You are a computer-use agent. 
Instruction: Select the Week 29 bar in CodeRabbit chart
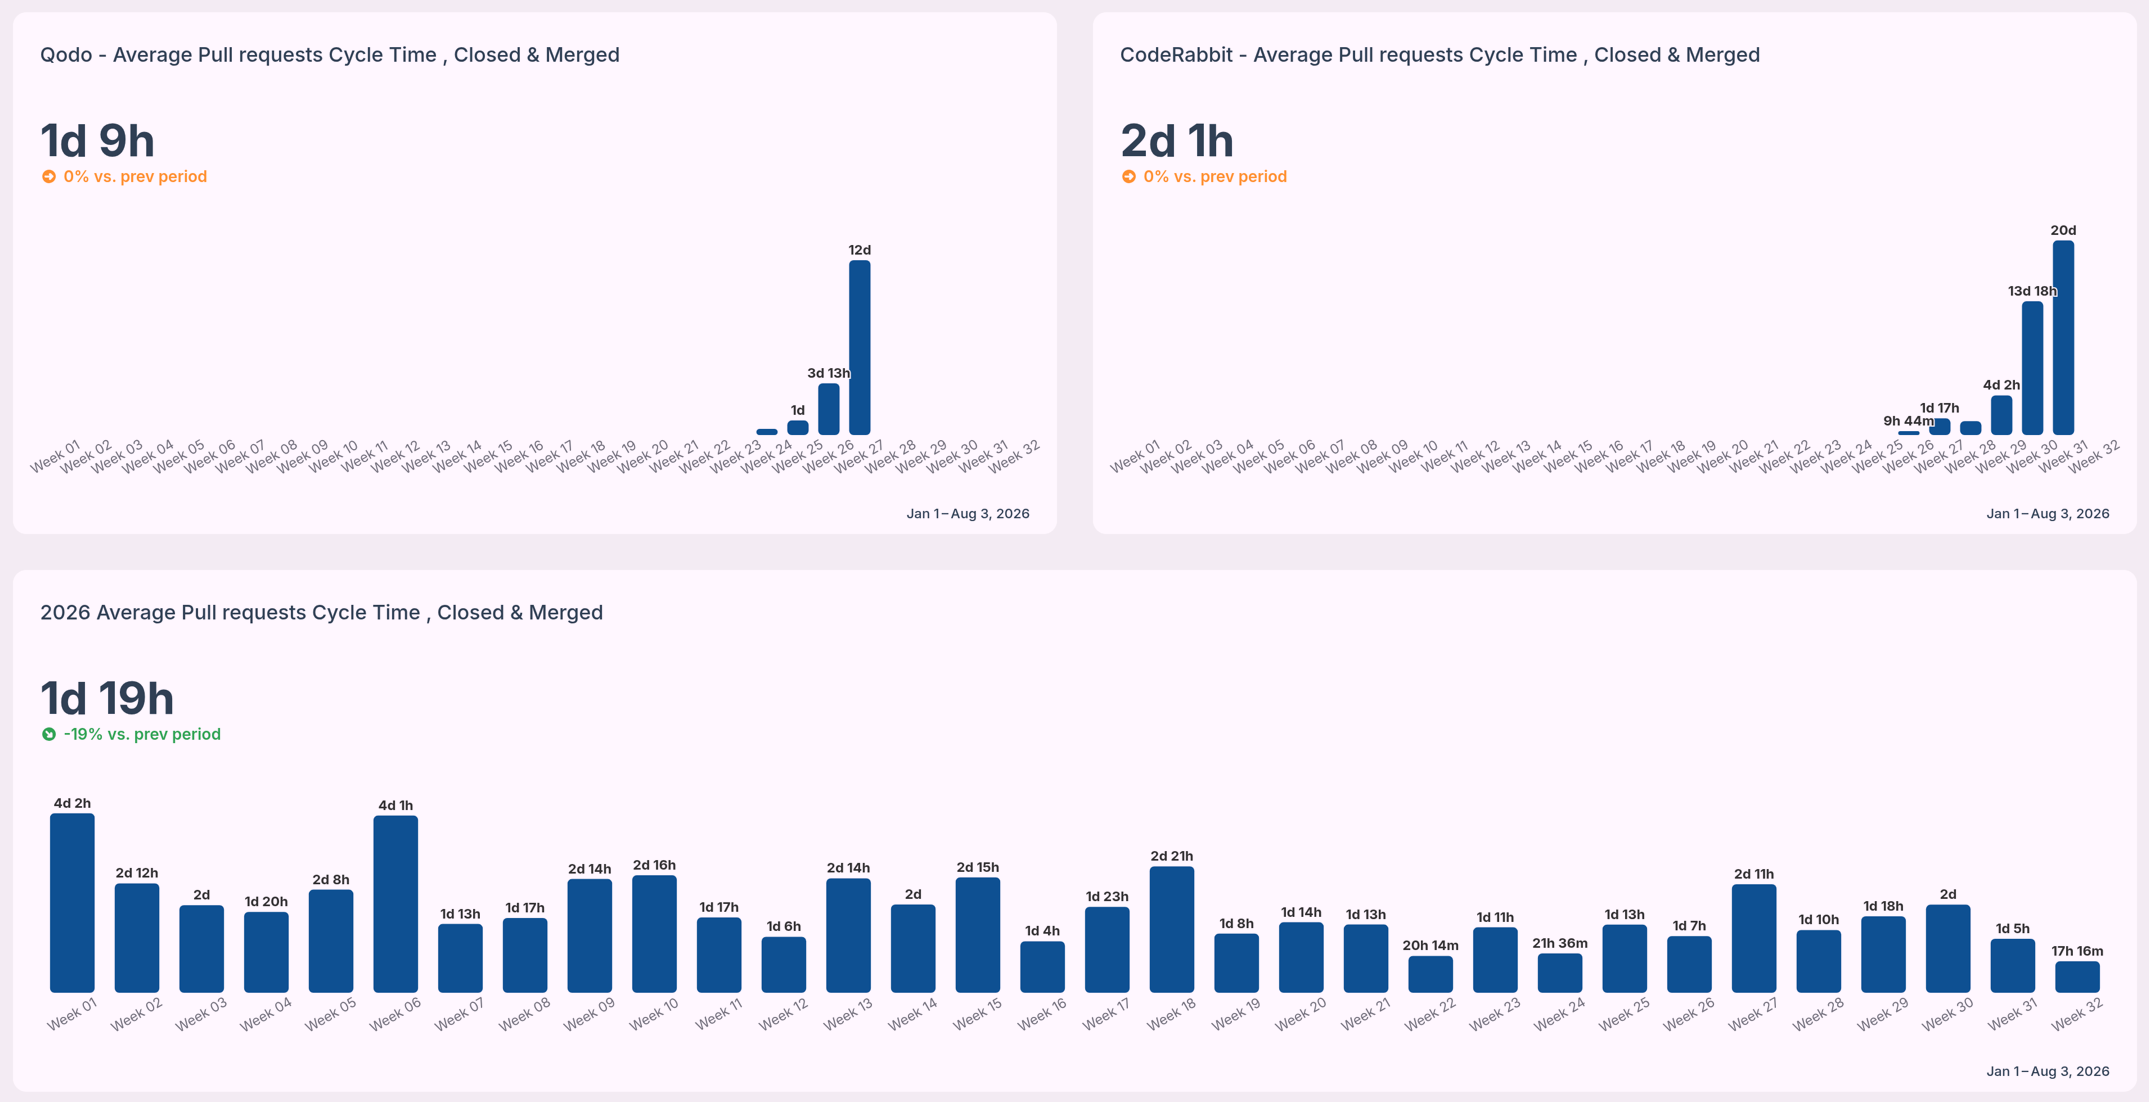2002,415
